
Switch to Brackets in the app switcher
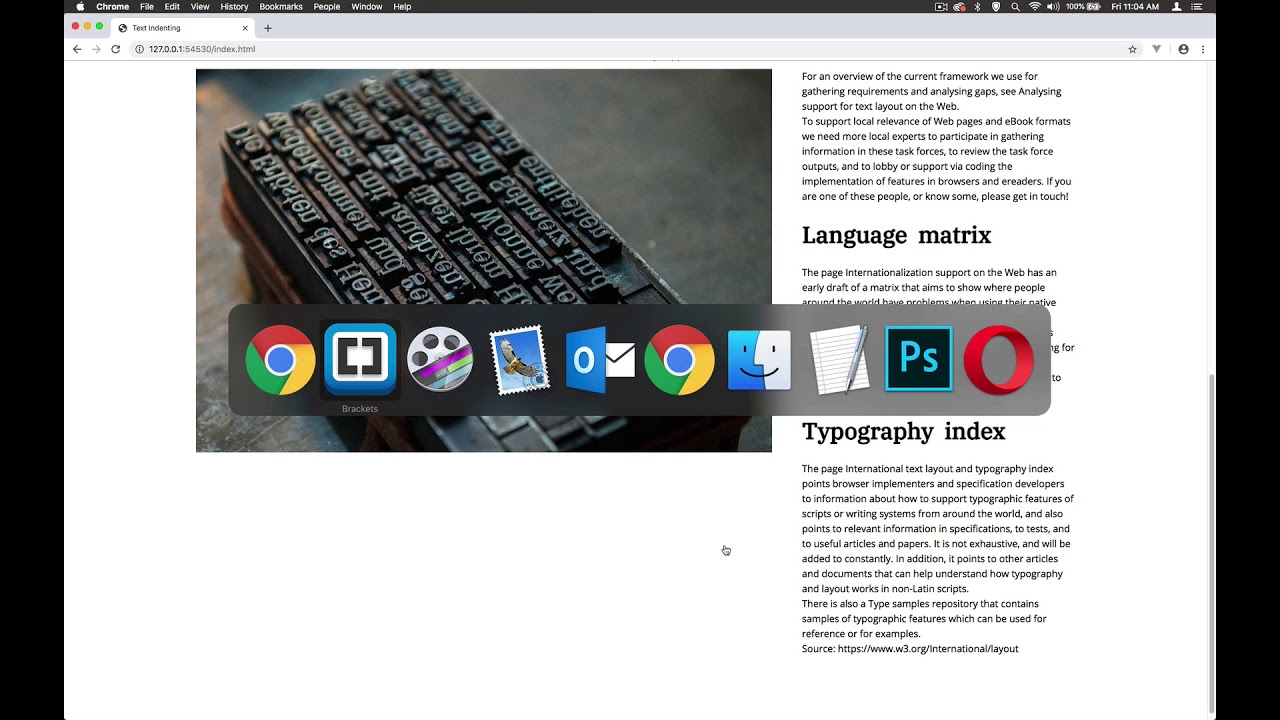(x=360, y=359)
